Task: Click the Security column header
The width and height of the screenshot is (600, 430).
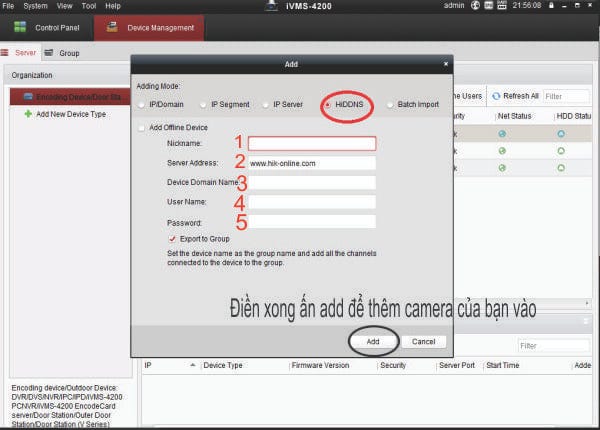Action: (x=393, y=365)
